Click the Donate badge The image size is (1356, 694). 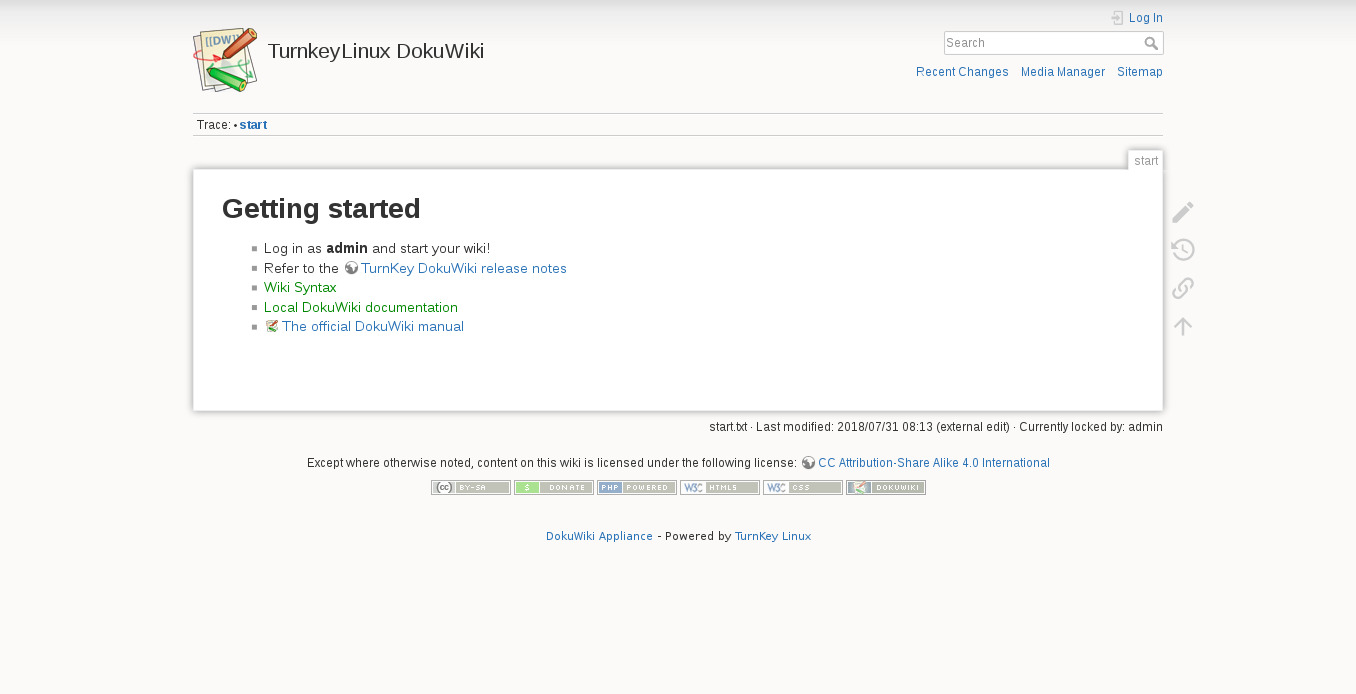(554, 488)
